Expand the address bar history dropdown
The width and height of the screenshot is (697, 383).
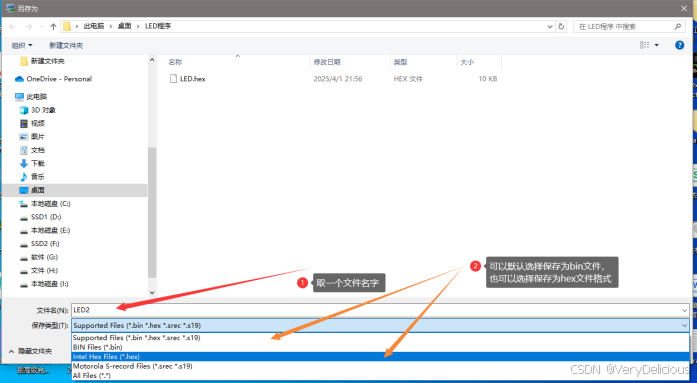(550, 27)
